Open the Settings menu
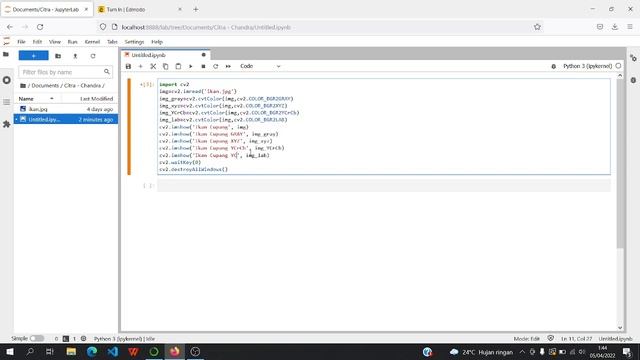 pos(134,42)
